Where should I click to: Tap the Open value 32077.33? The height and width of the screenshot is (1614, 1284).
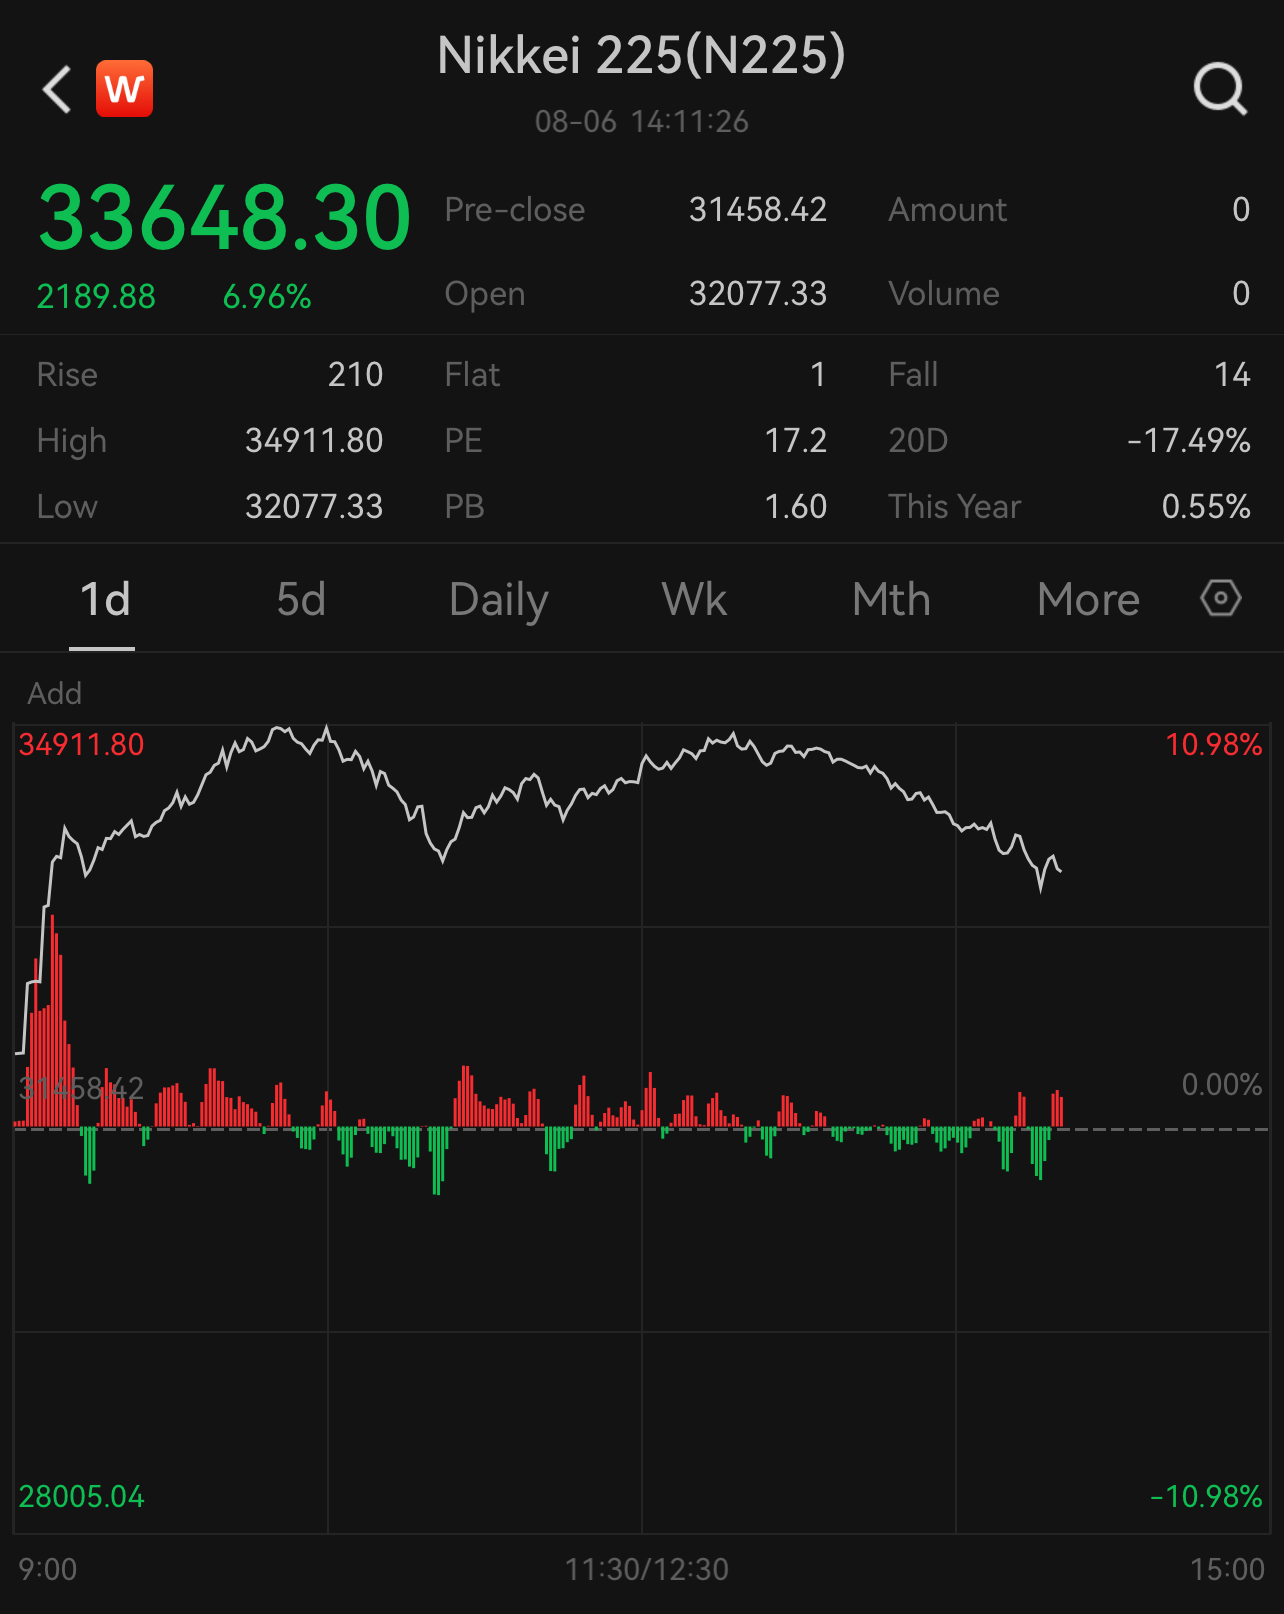click(x=758, y=294)
